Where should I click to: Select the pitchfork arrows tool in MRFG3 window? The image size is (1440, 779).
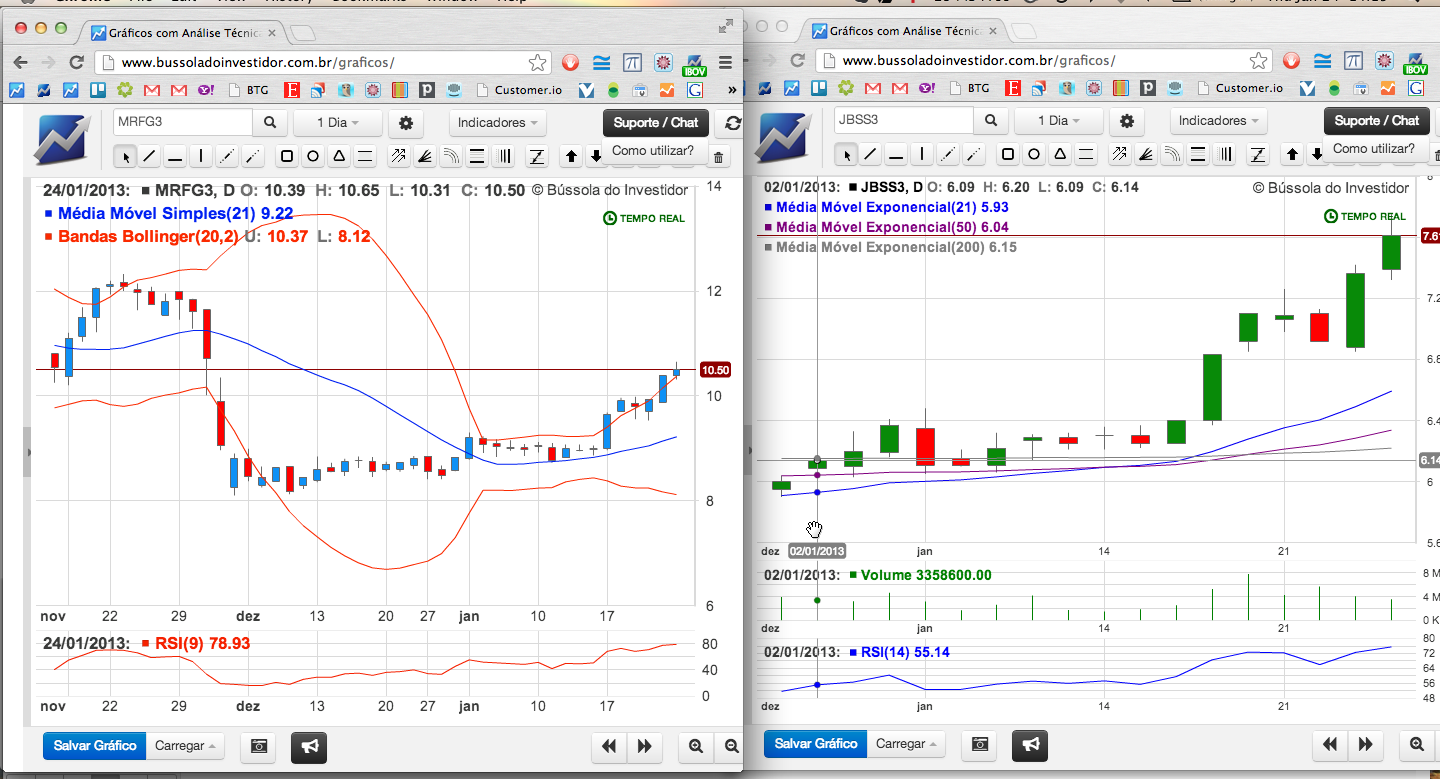click(399, 156)
